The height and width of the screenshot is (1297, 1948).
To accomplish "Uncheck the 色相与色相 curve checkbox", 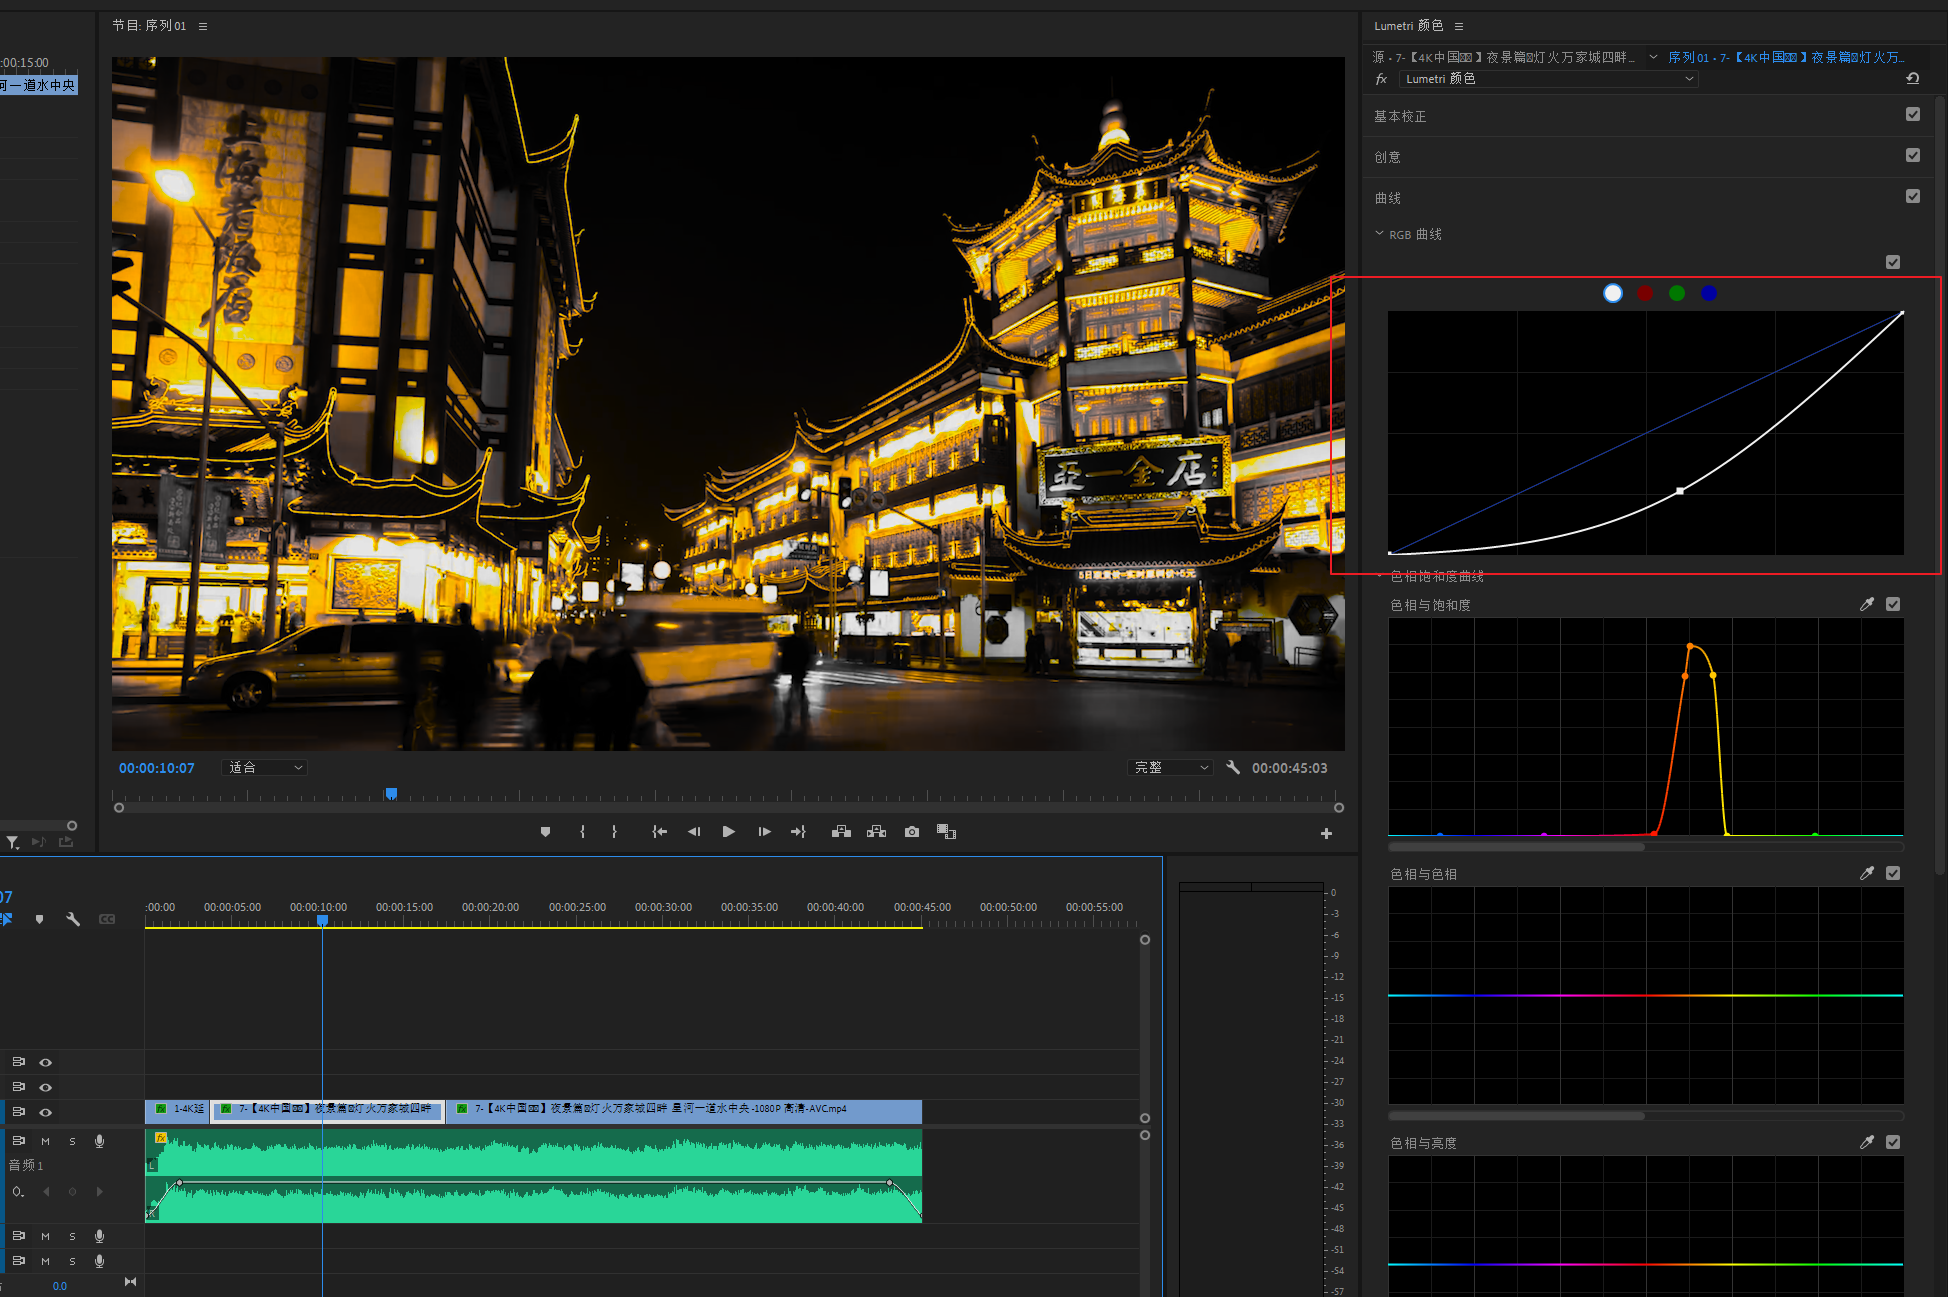I will coord(1892,874).
